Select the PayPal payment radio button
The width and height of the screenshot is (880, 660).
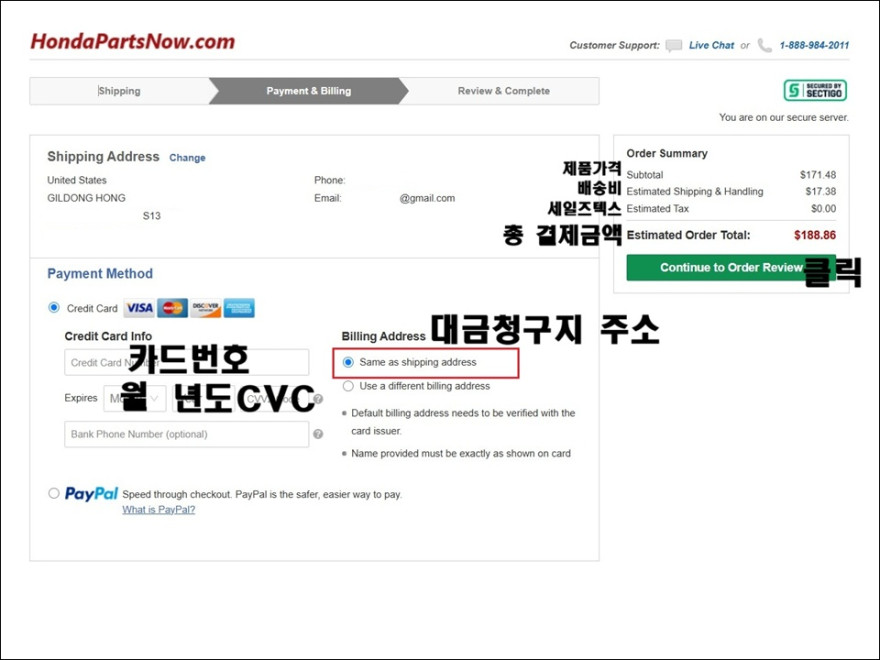54,493
